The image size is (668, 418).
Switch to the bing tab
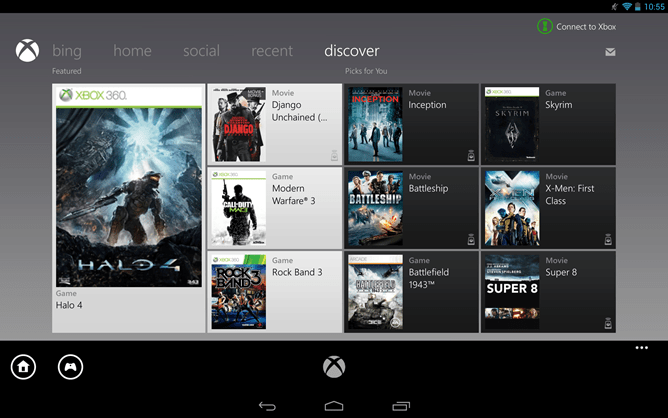[67, 51]
